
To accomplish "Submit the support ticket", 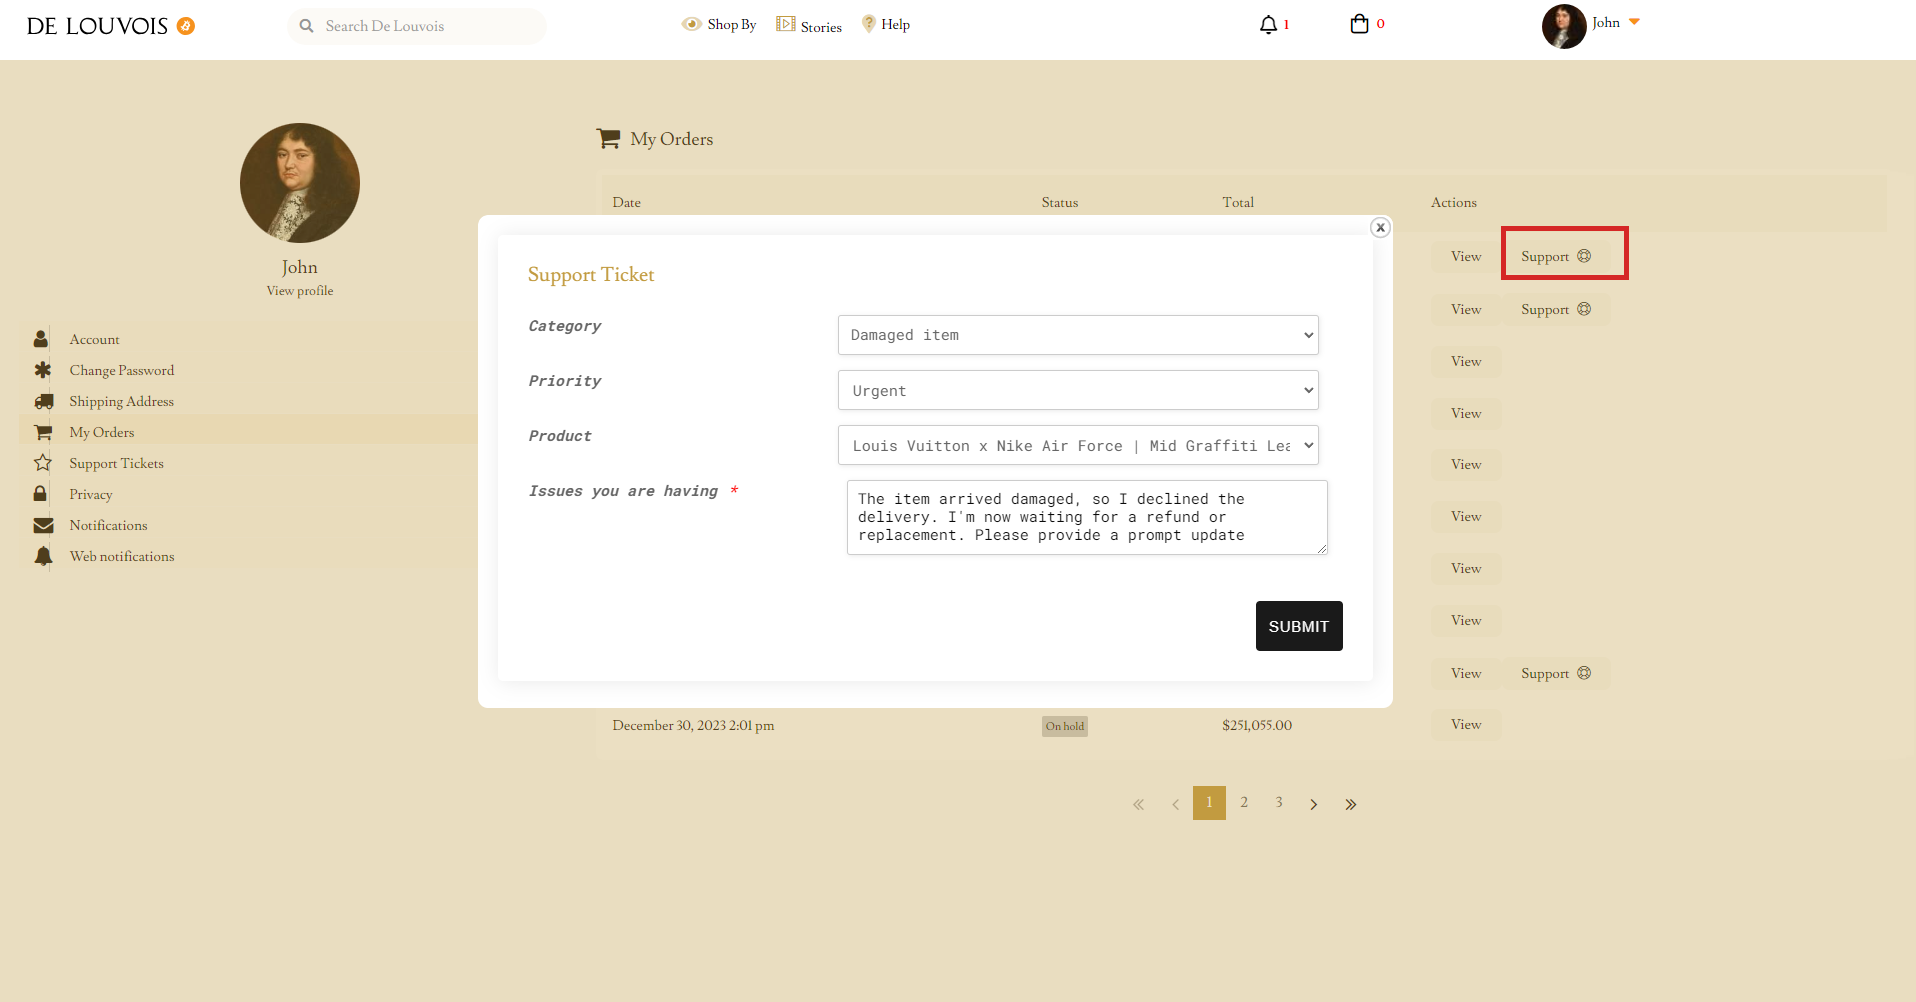I will (1298, 626).
